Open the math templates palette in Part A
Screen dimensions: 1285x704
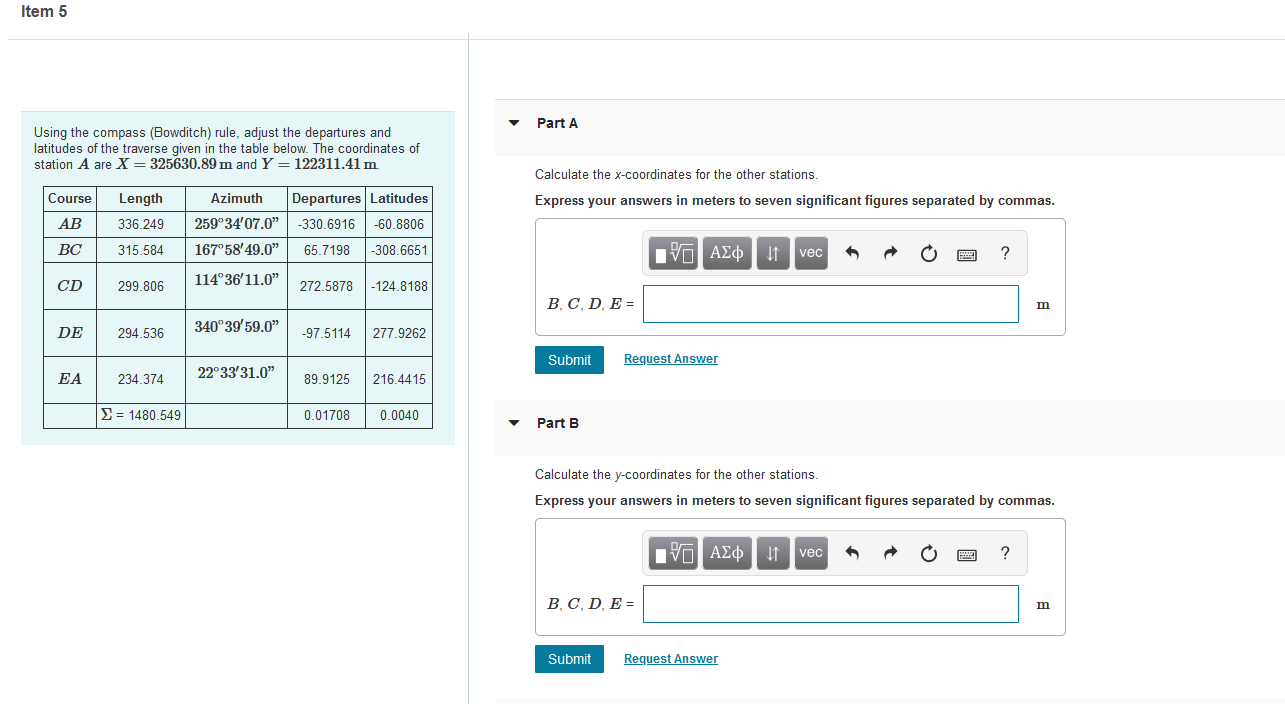click(x=672, y=253)
